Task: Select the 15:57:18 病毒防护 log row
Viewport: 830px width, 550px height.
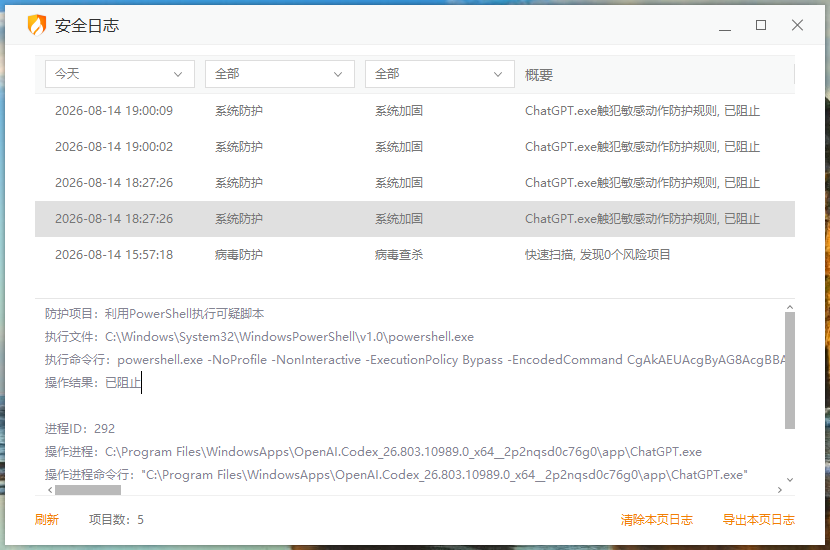Action: [x=414, y=255]
